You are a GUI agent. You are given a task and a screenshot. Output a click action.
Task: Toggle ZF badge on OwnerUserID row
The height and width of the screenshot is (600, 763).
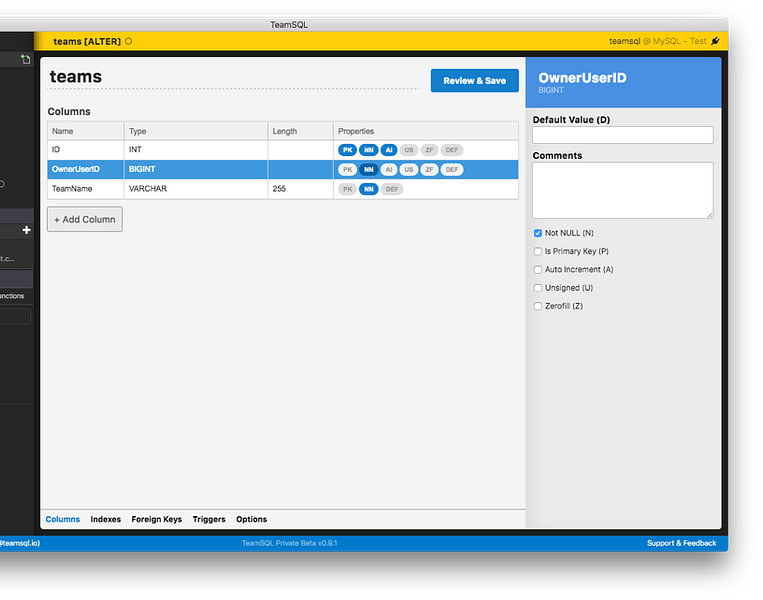pyautogui.click(x=429, y=169)
